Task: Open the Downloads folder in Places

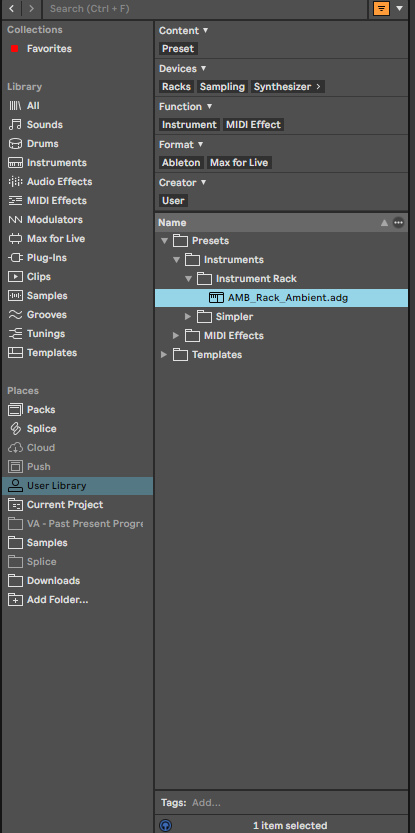Action: (77, 581)
